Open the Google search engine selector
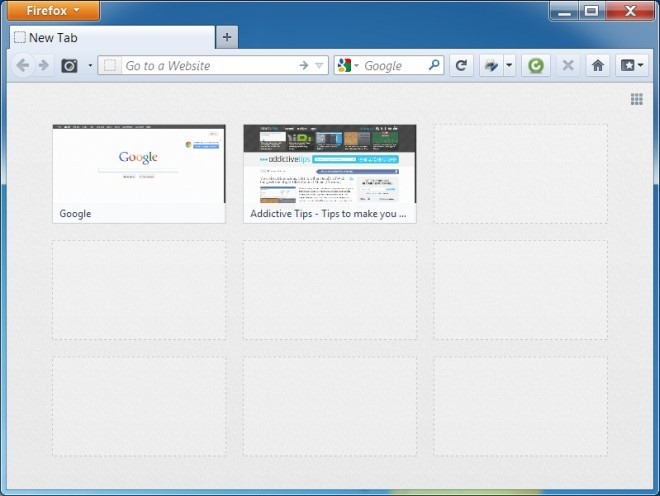Screen dimensions: 660x496 point(348,66)
